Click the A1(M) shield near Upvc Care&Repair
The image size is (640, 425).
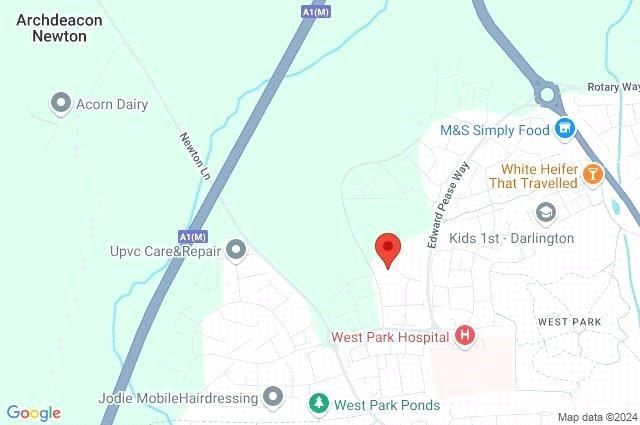tap(193, 237)
